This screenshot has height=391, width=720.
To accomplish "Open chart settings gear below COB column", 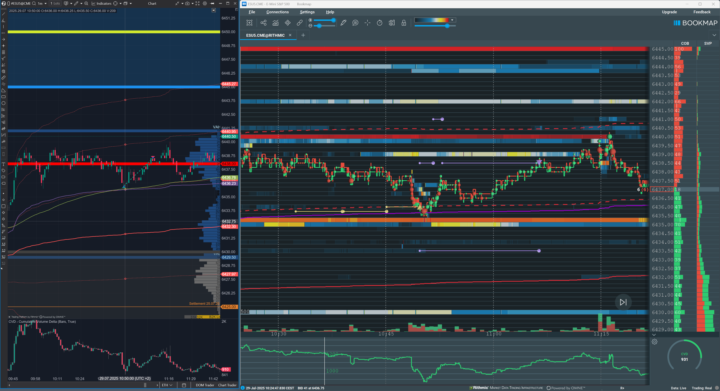I will click(x=655, y=341).
